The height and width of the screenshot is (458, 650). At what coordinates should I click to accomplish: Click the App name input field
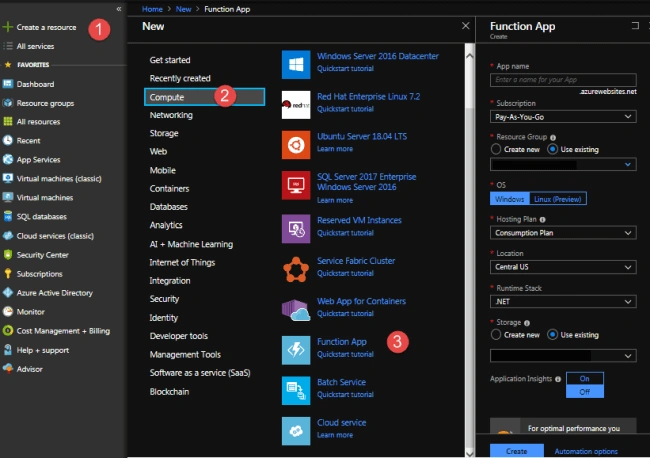click(563, 80)
